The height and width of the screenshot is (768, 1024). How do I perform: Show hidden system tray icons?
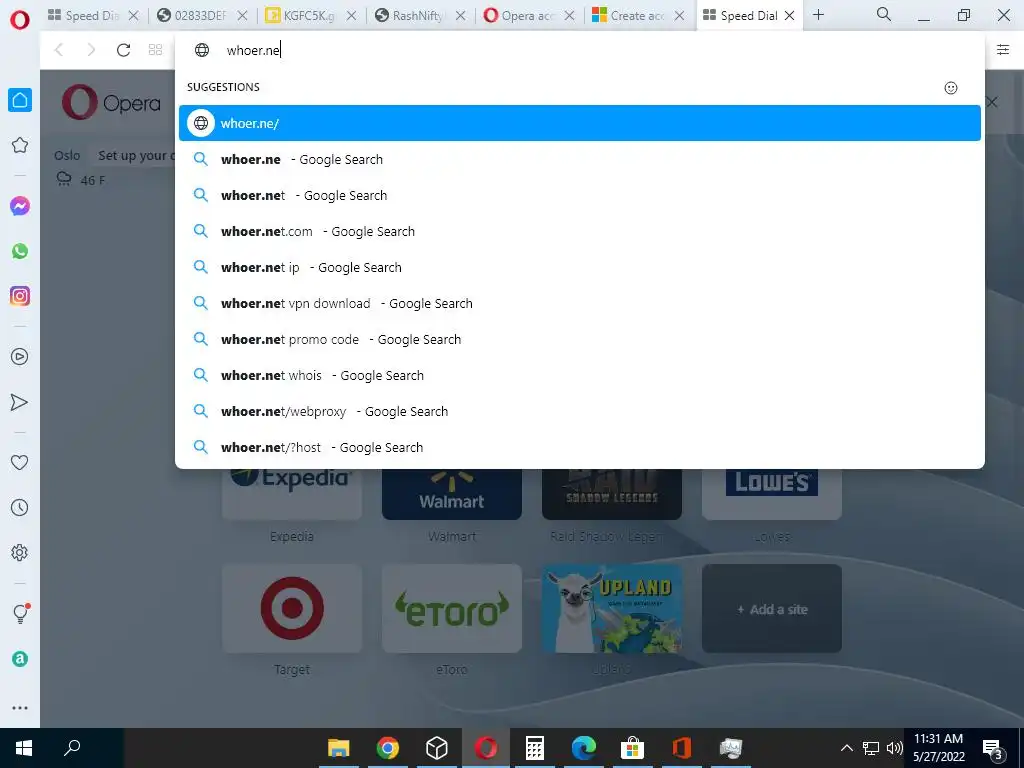846,748
